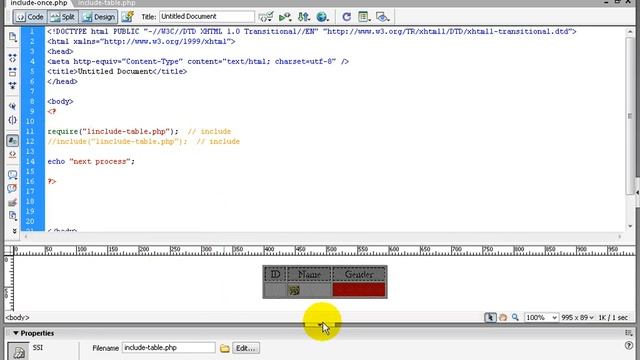The image size is (640, 360).
Task: Collapse Full Tag coding toolbar icon
Action: pos(13,58)
